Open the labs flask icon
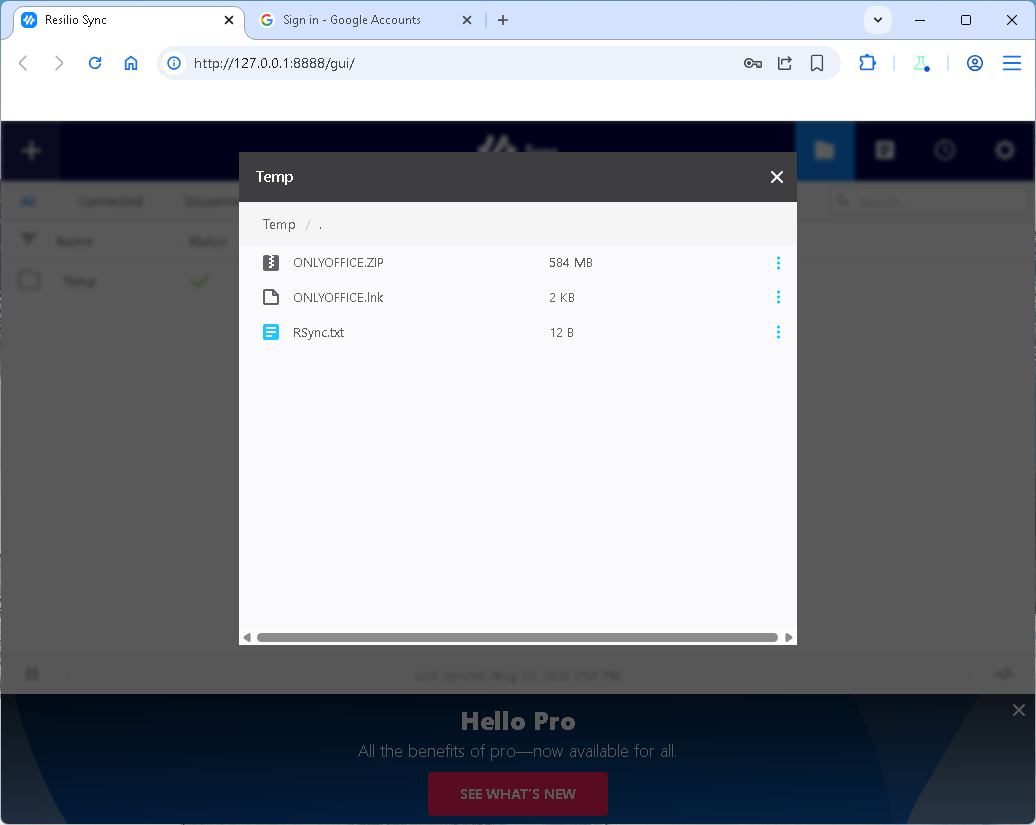This screenshot has width=1036, height=825. click(921, 63)
